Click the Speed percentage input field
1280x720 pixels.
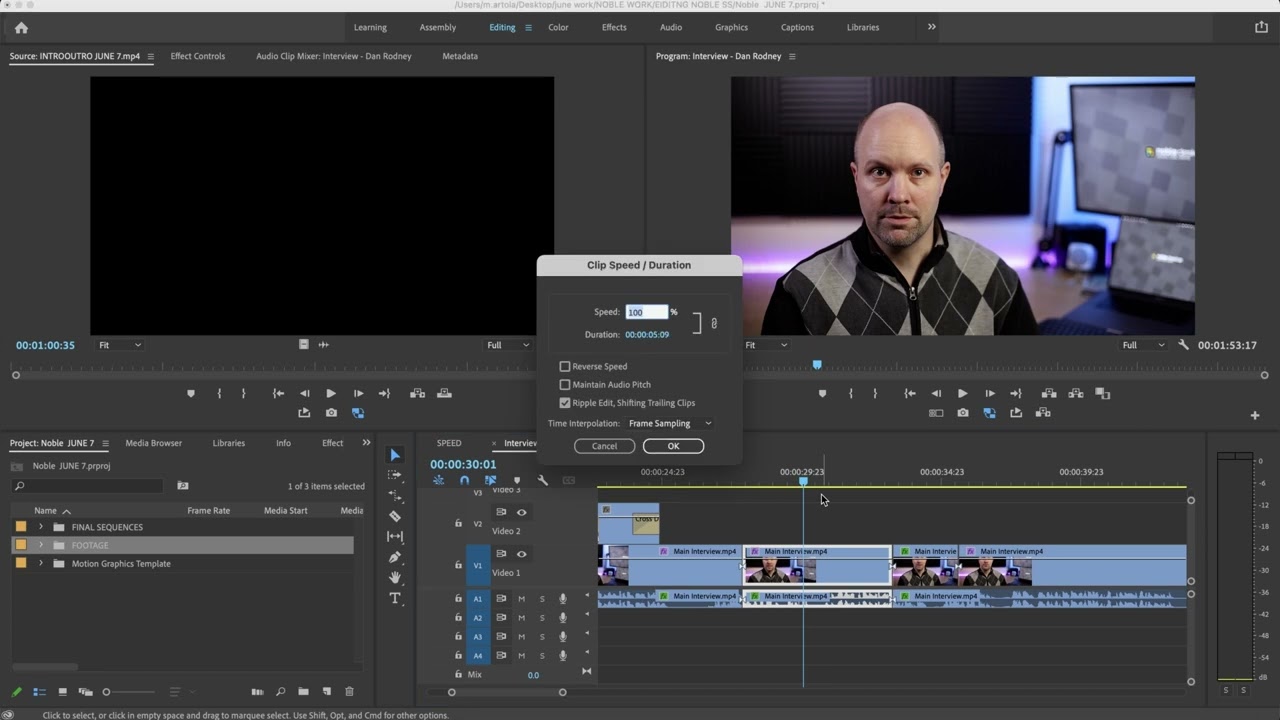pyautogui.click(x=647, y=312)
